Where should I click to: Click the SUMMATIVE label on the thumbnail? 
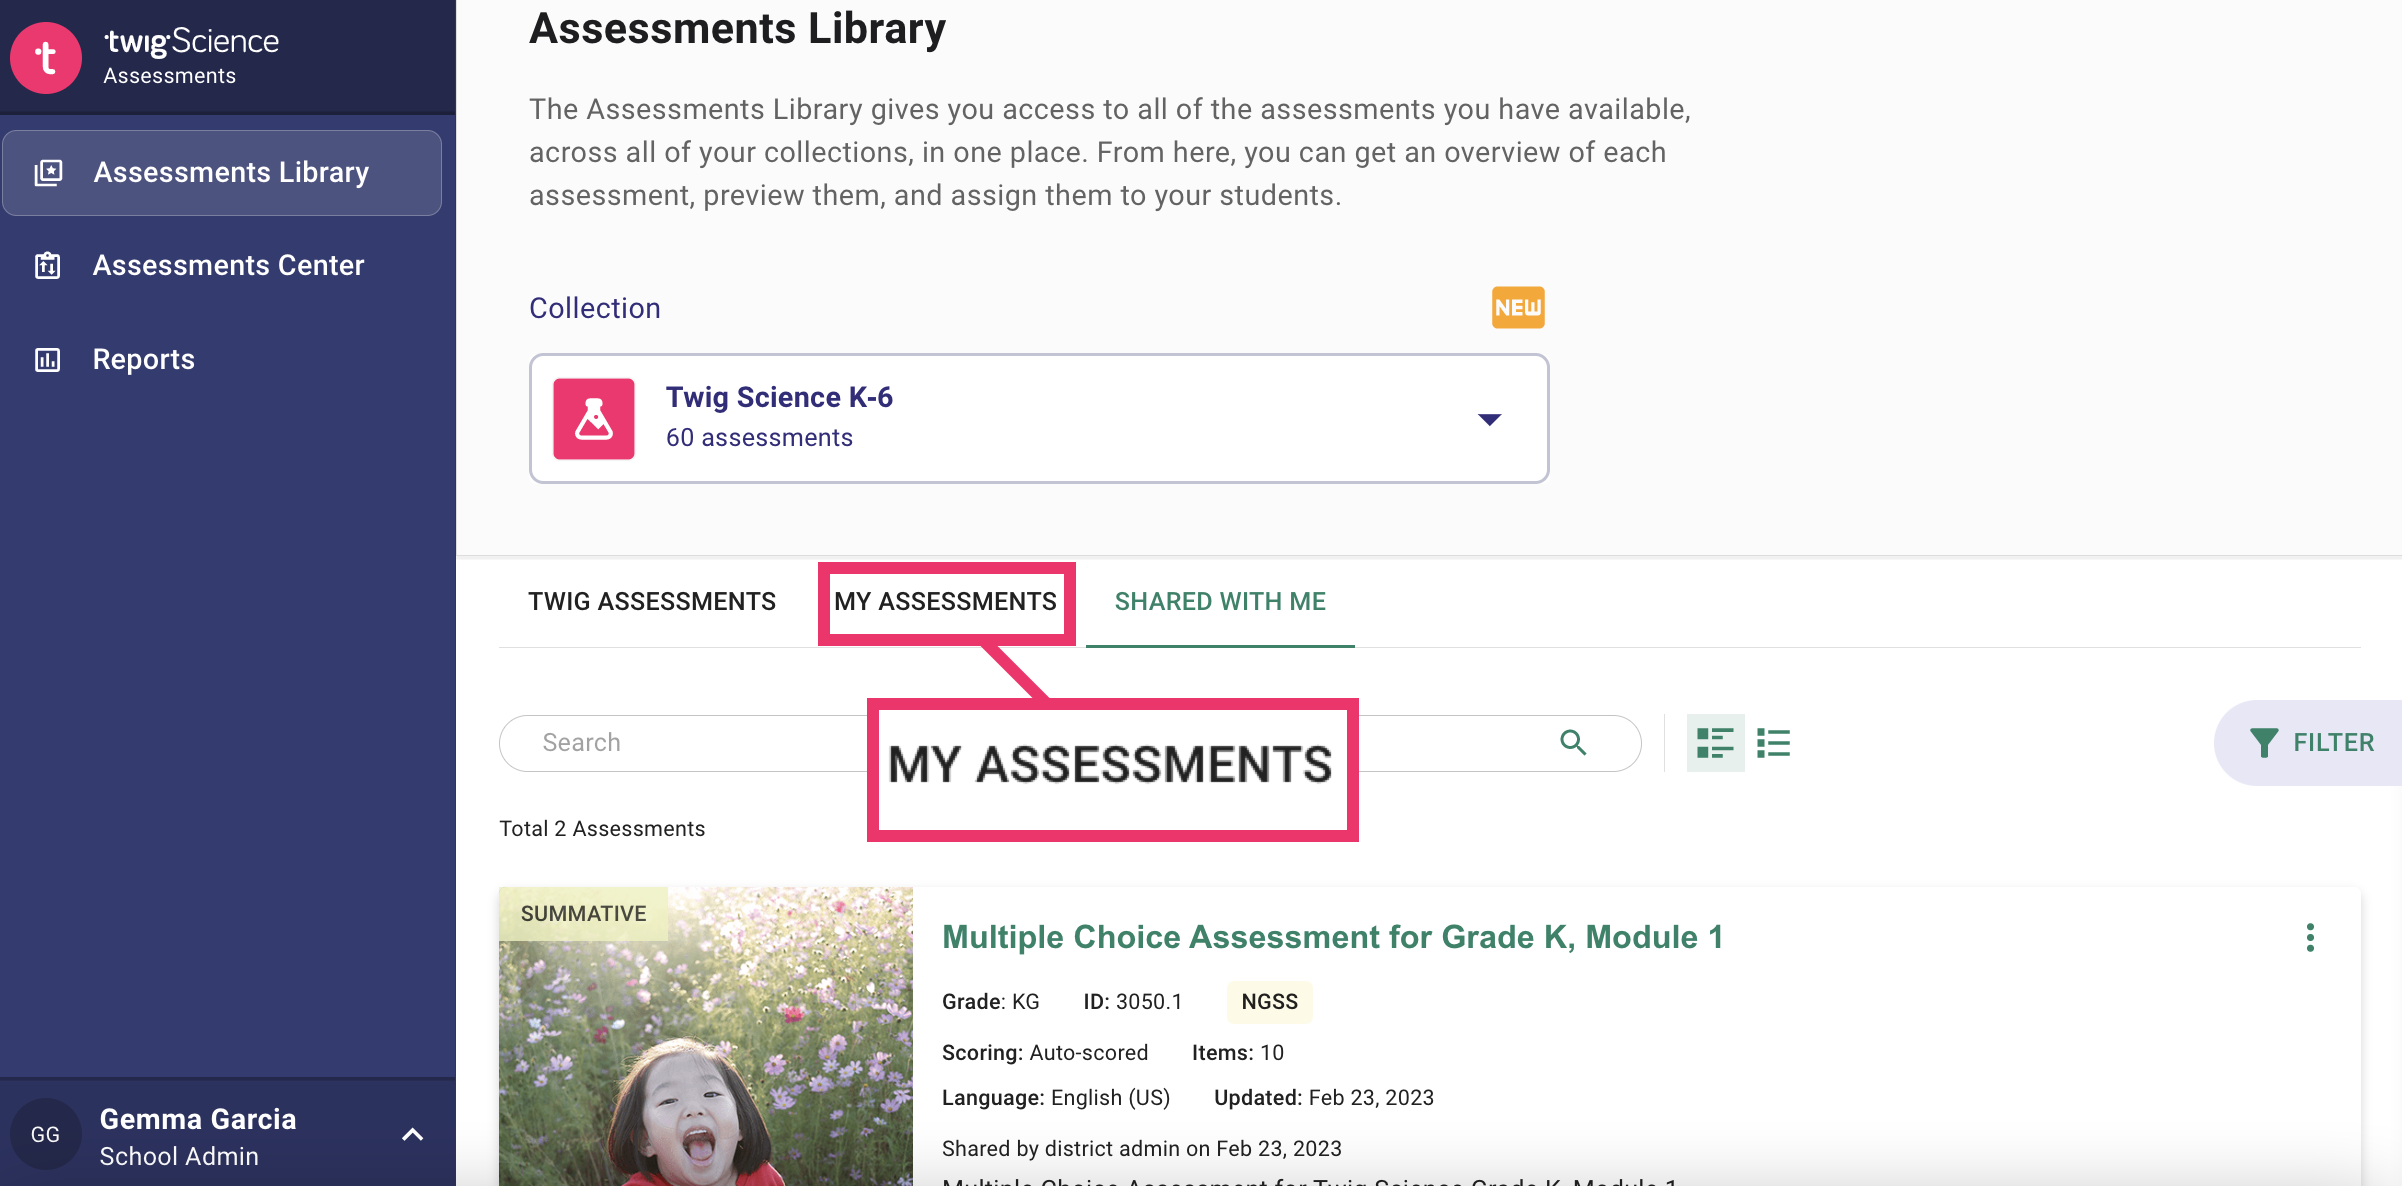tap(584, 914)
